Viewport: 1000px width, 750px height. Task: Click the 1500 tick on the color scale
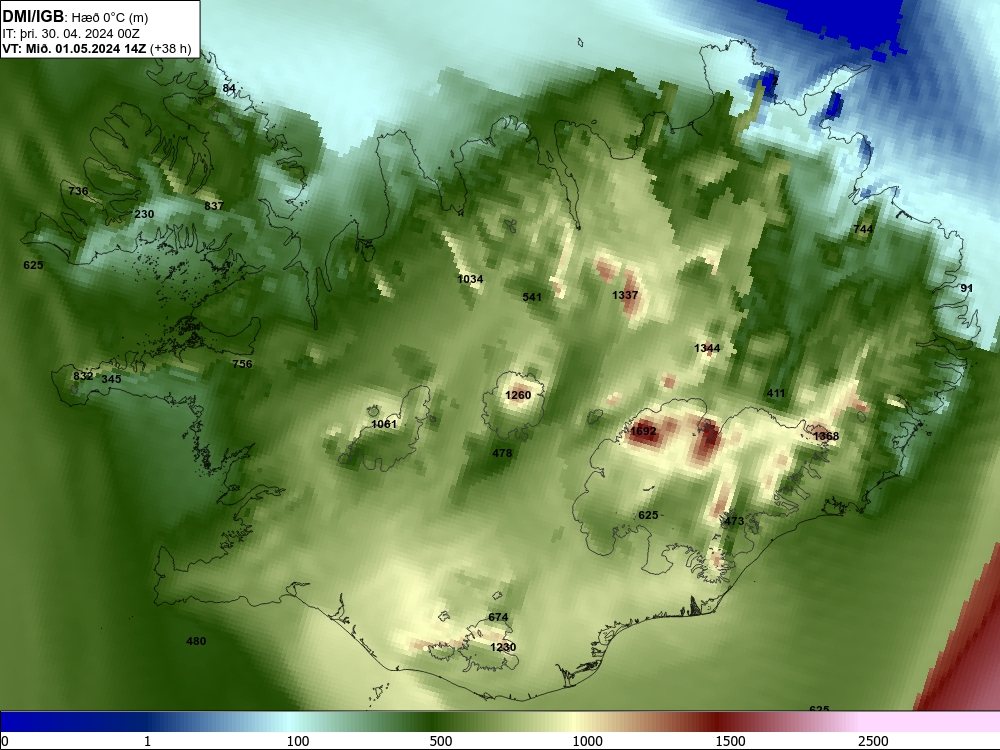click(730, 741)
